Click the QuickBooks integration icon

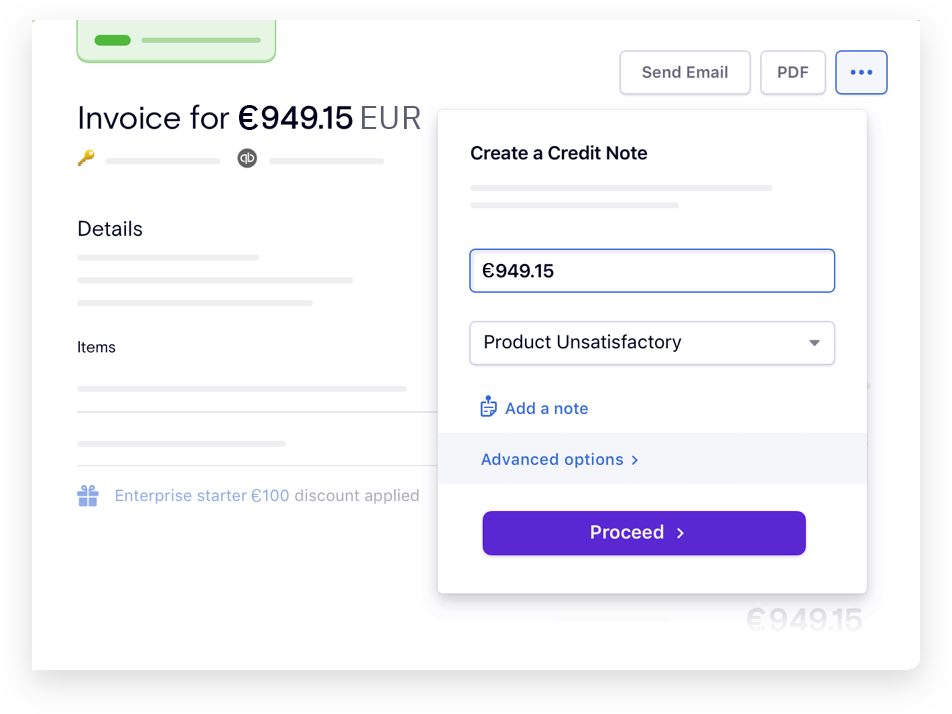(247, 158)
